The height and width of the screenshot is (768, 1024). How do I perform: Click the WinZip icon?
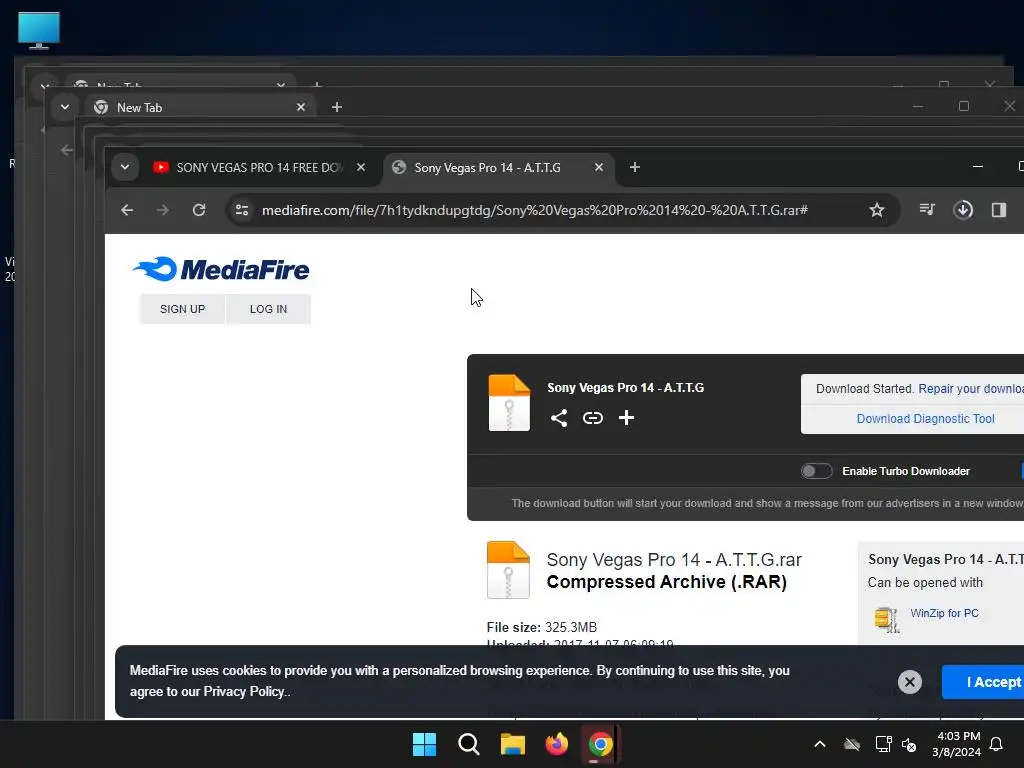(x=887, y=619)
